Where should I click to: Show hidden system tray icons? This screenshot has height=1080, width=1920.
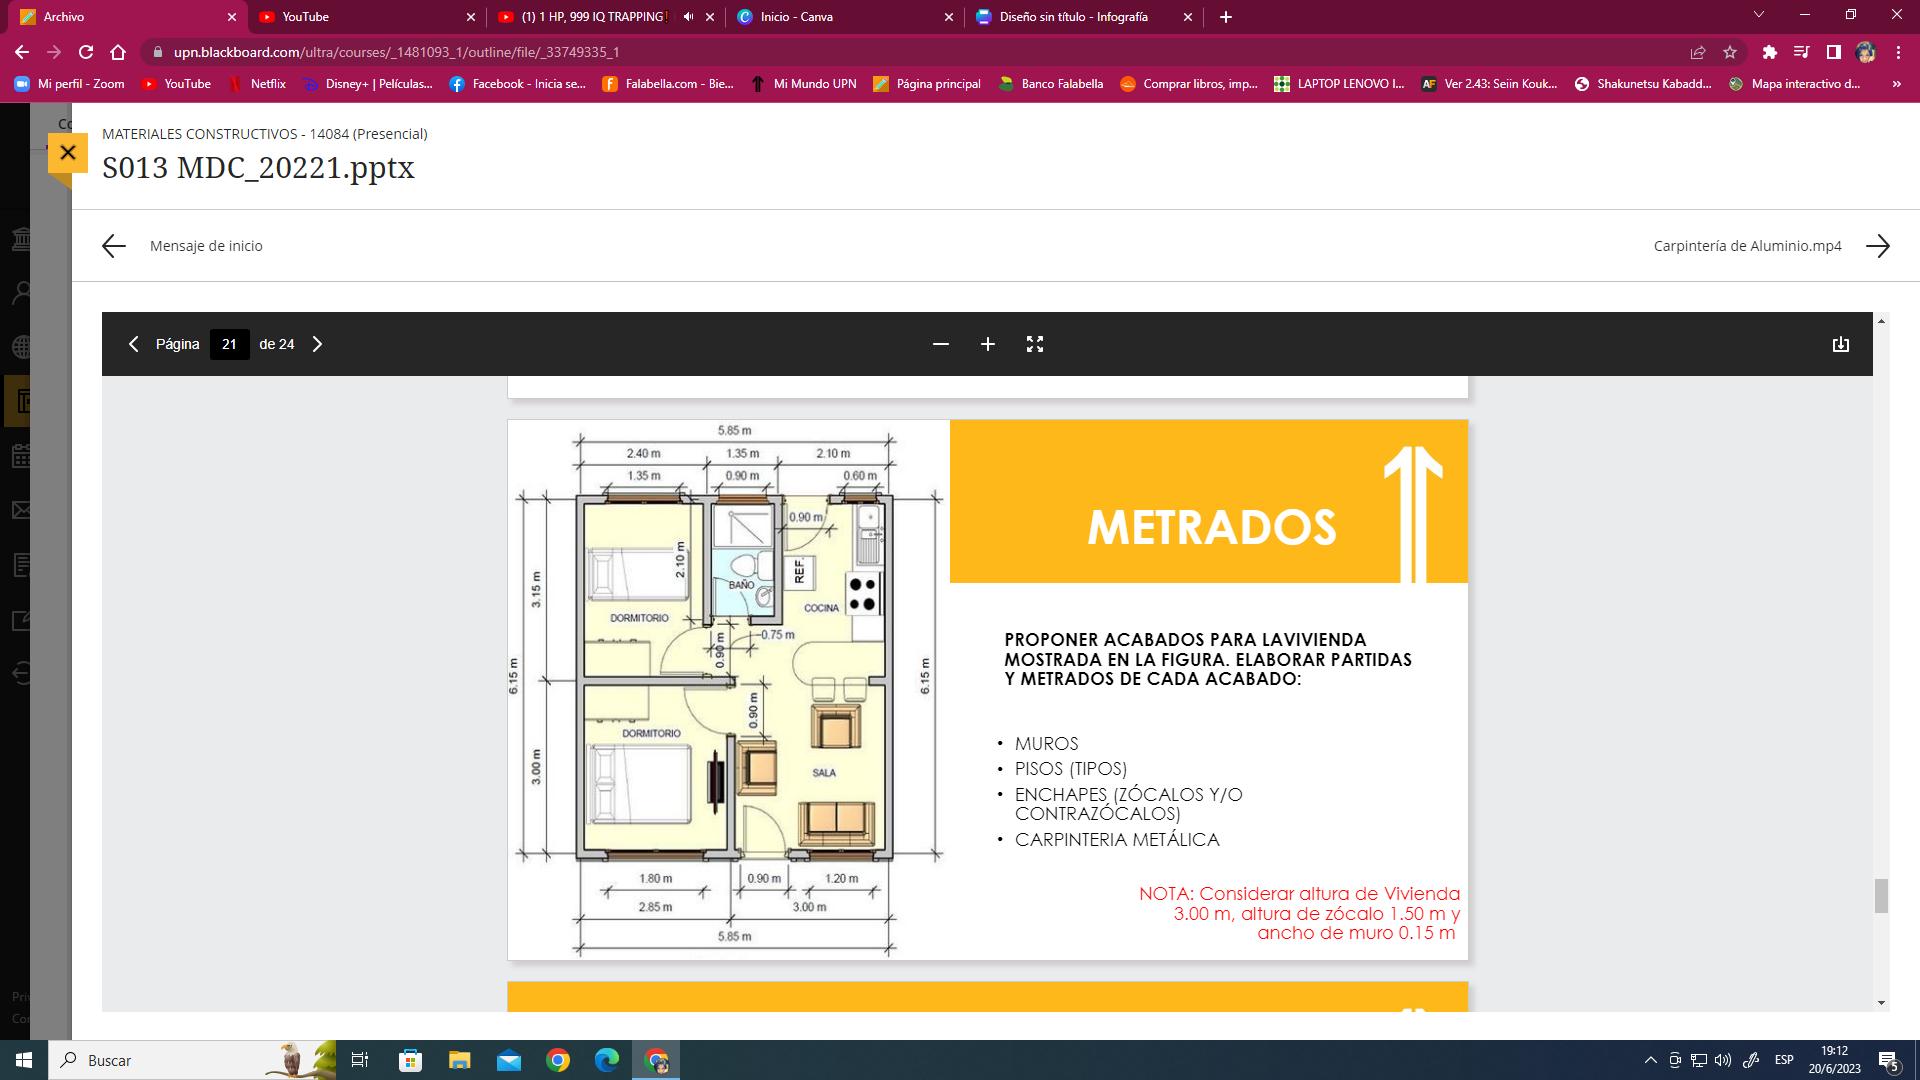[x=1650, y=1060]
